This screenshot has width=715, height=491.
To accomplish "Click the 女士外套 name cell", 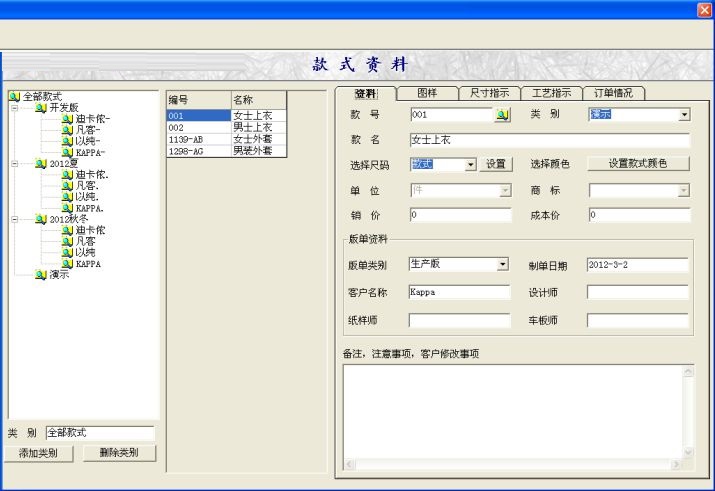I will (259, 140).
